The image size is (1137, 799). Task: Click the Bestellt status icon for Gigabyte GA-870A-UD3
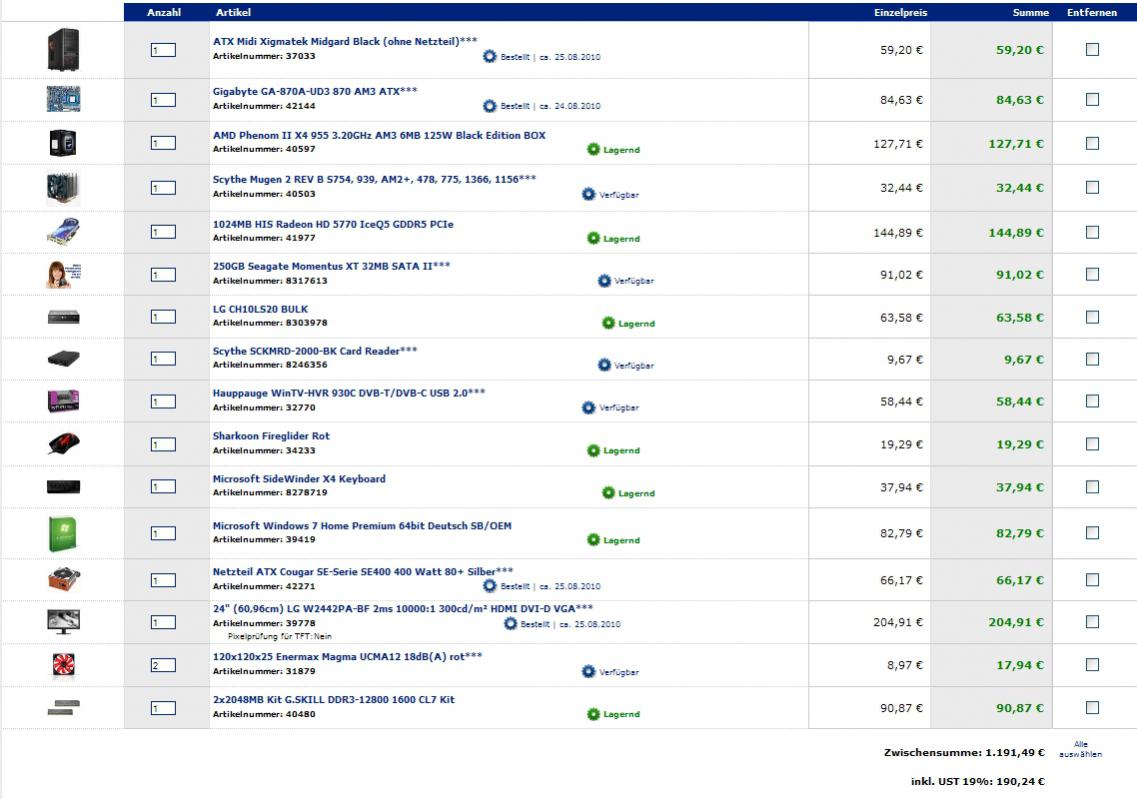[489, 106]
